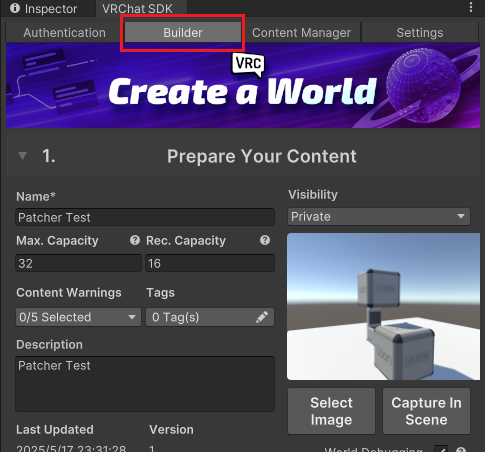Click the Last Updated label
The width and height of the screenshot is (485, 452).
click(55, 430)
